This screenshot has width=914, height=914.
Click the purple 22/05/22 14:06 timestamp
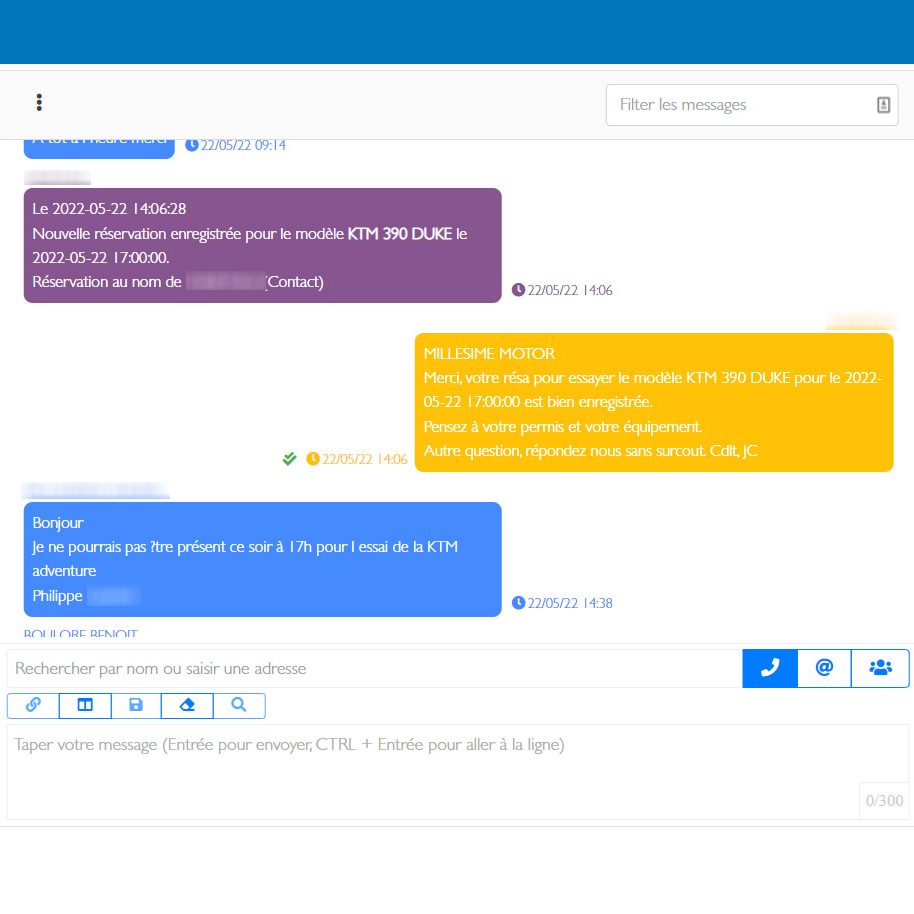(x=563, y=290)
